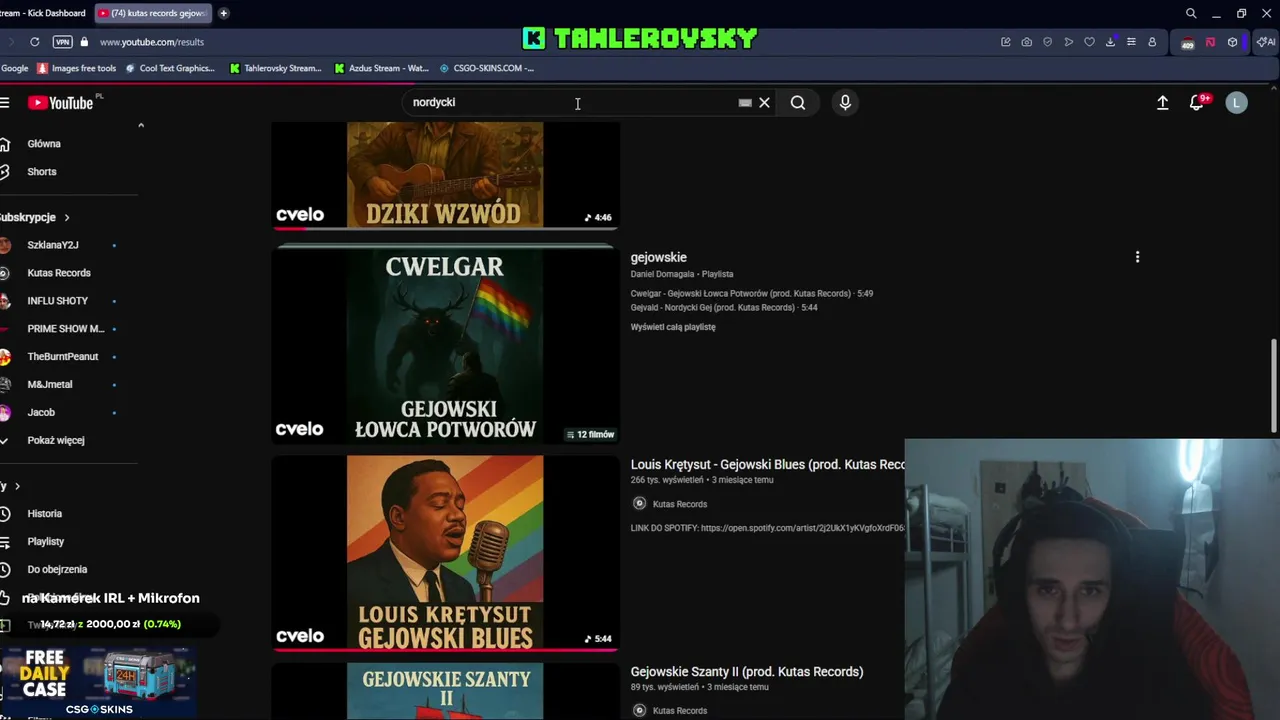Open the Gejowski Łowca Potworów playlist thumbnail
1280x720 pixels.
[x=445, y=347]
